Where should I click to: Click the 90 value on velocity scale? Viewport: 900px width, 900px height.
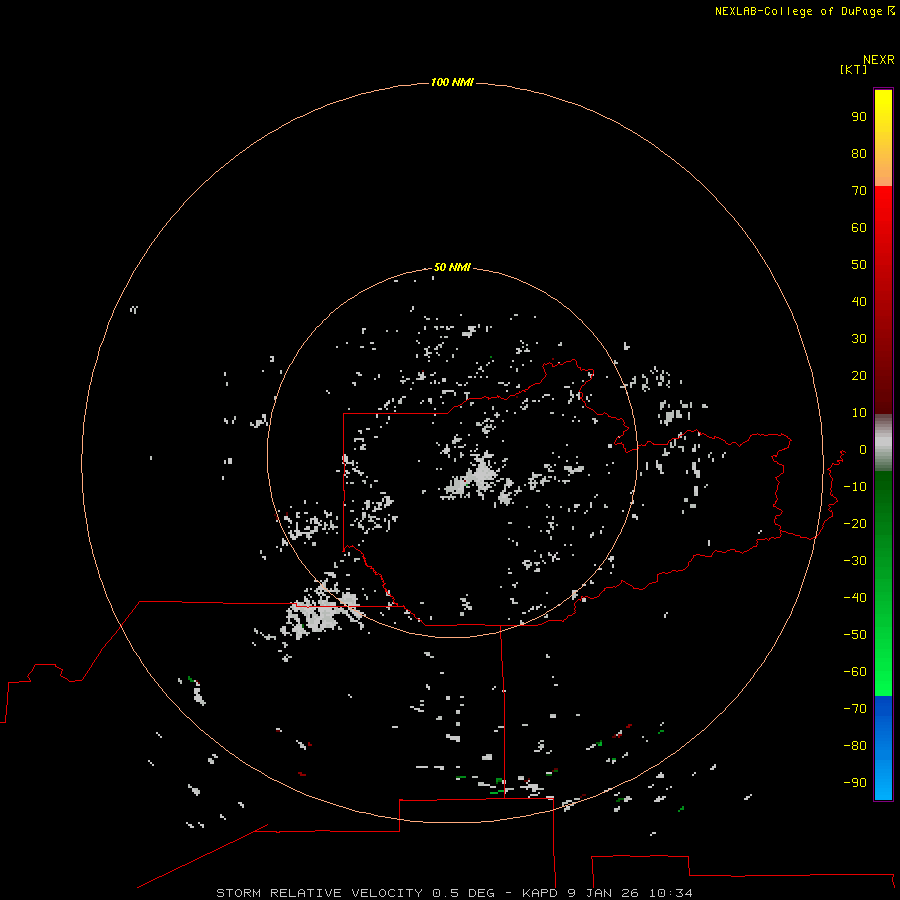(x=859, y=117)
